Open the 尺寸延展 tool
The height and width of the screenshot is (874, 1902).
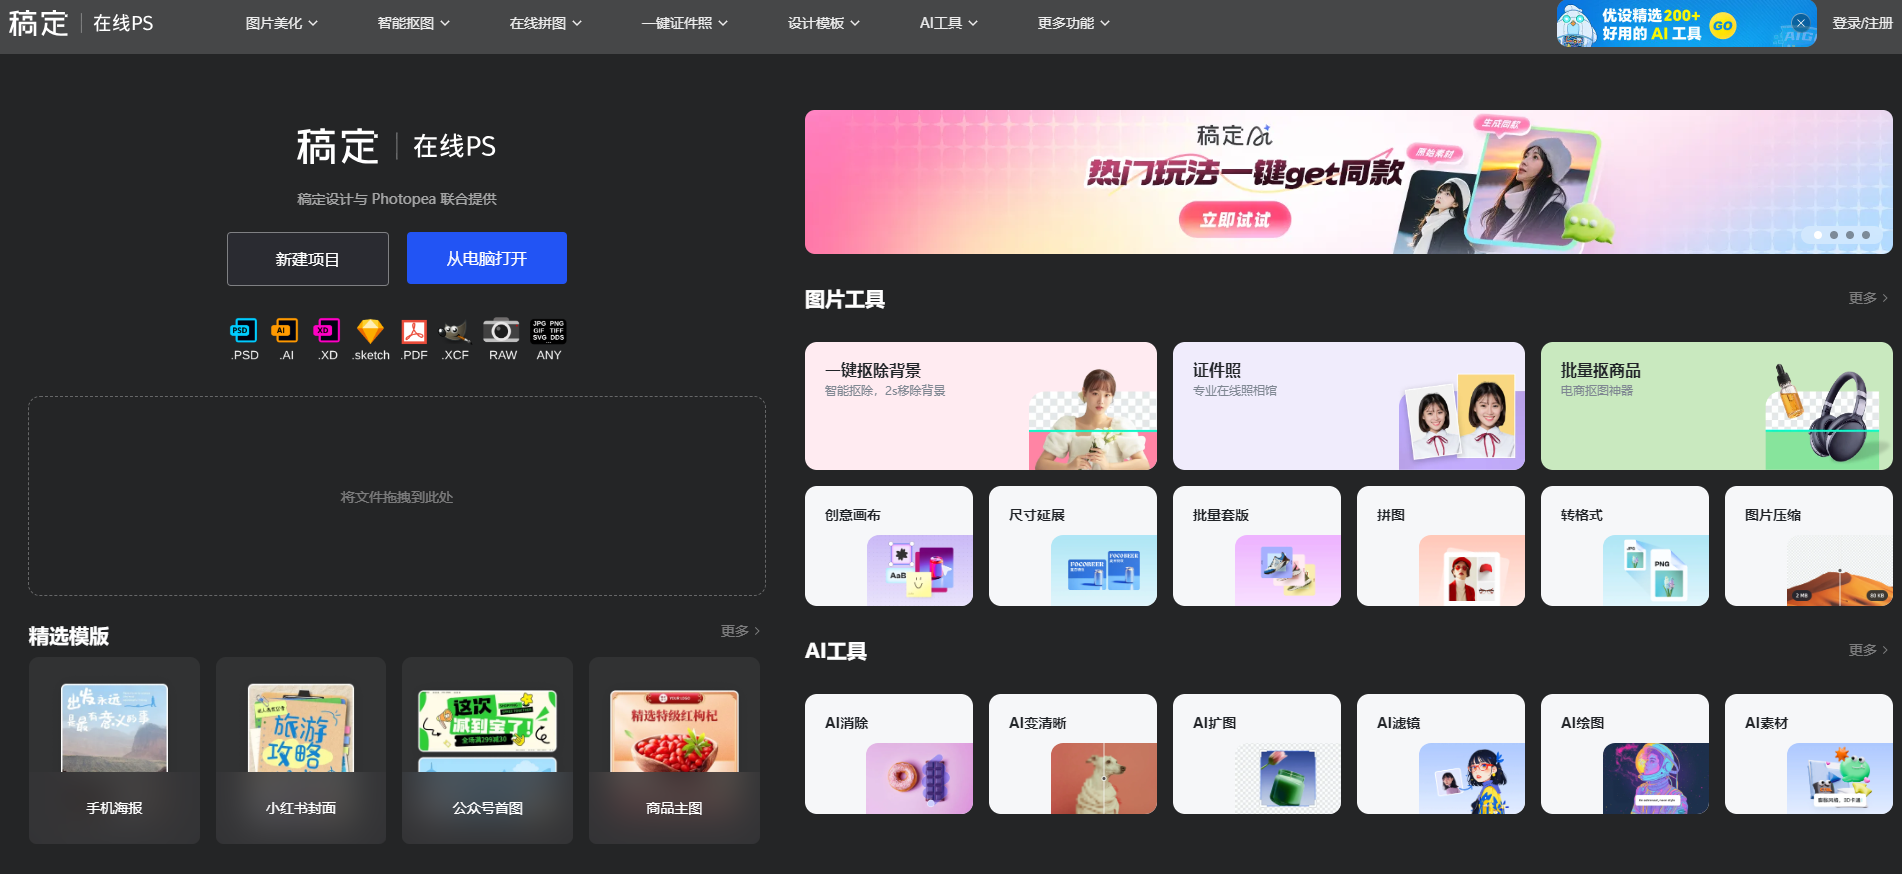coord(1073,546)
